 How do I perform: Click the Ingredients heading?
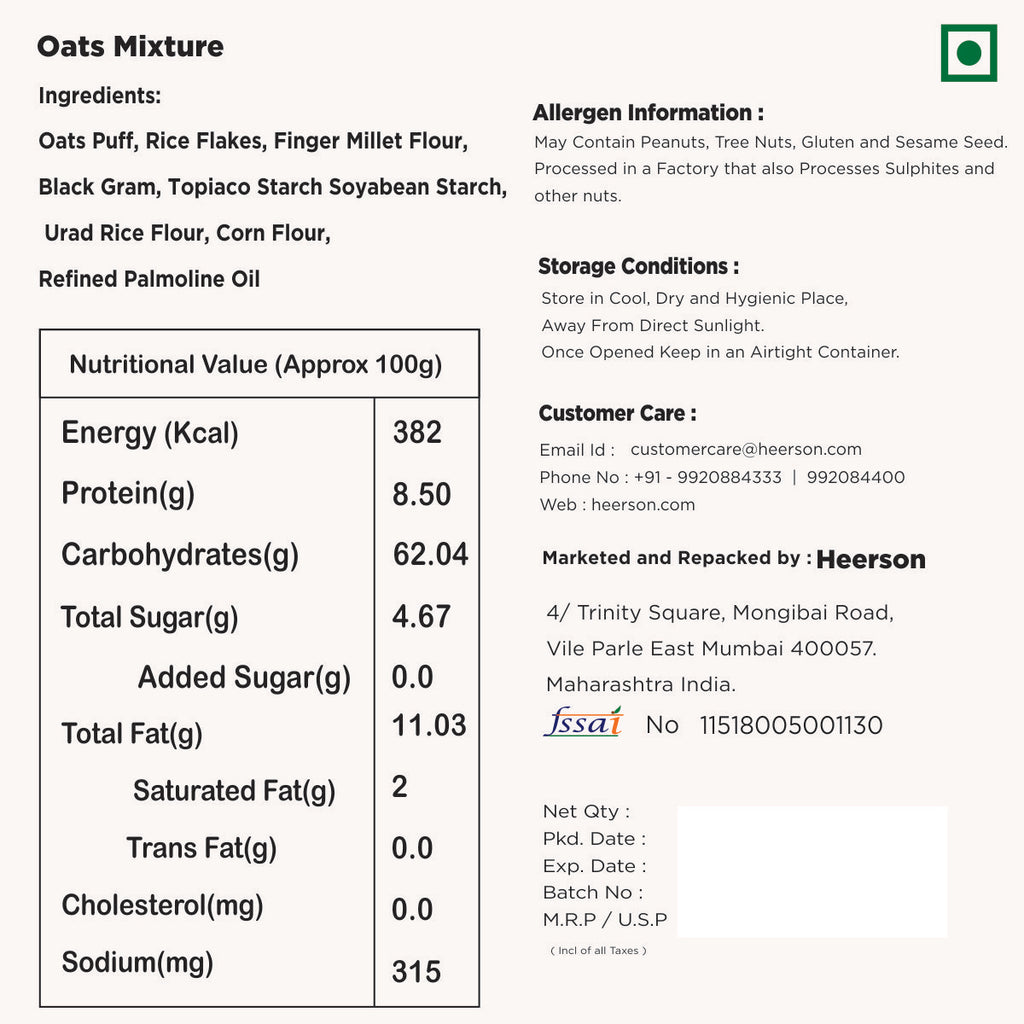tap(100, 96)
